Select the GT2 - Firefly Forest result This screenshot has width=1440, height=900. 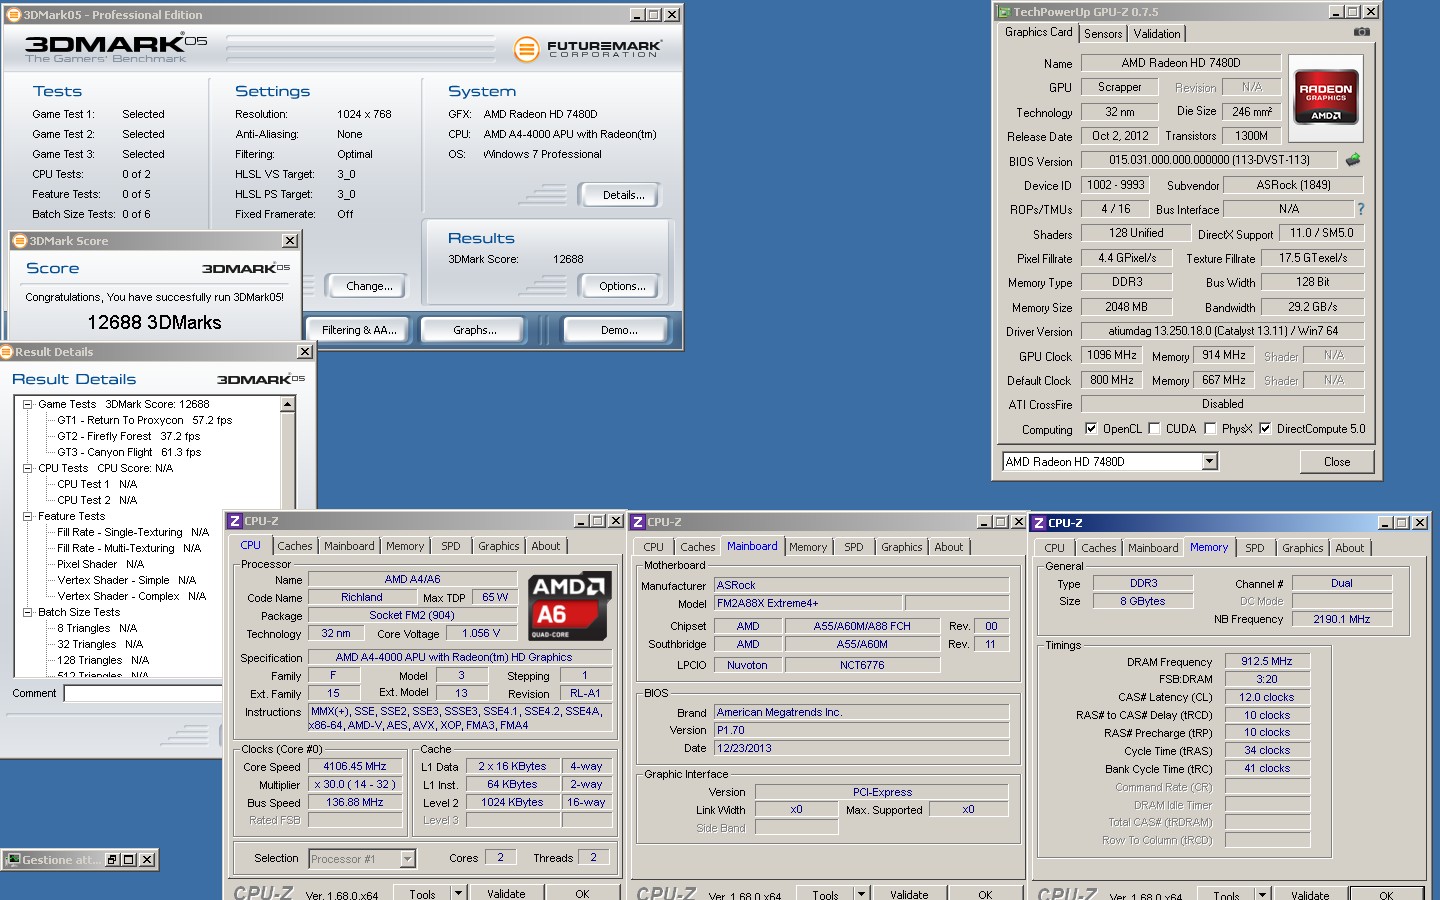128,436
